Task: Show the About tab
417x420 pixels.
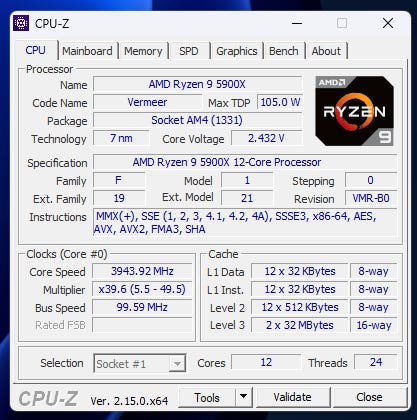Action: click(x=326, y=51)
